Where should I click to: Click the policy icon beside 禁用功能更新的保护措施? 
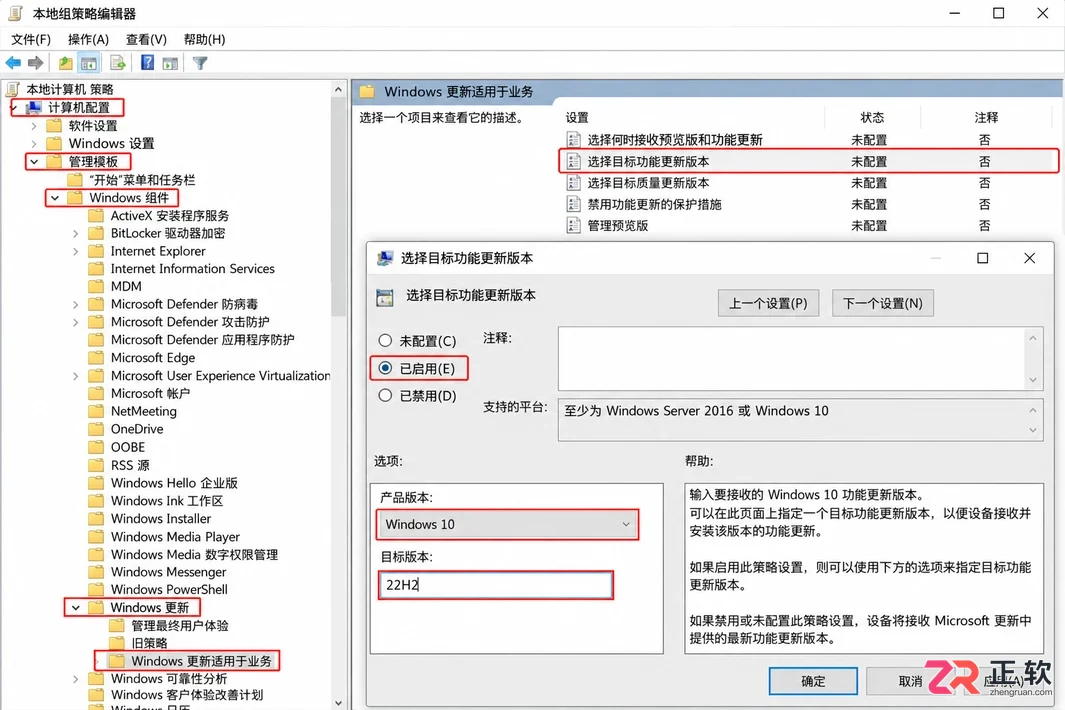point(574,204)
